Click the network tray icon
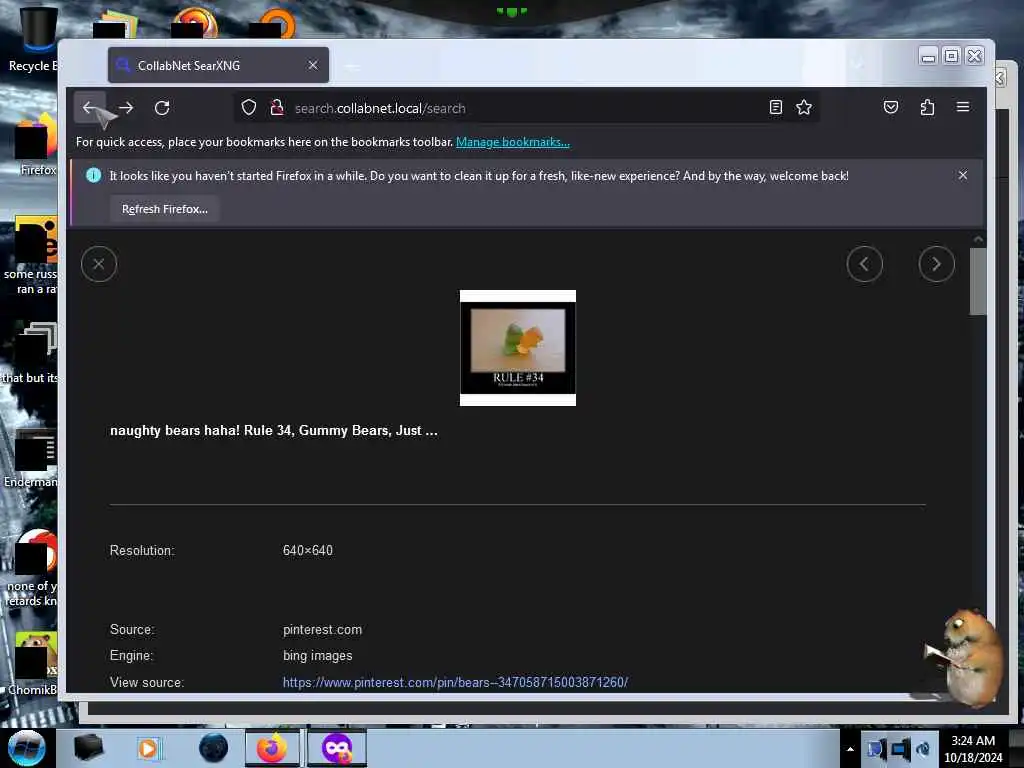This screenshot has height=768, width=1024. 901,748
